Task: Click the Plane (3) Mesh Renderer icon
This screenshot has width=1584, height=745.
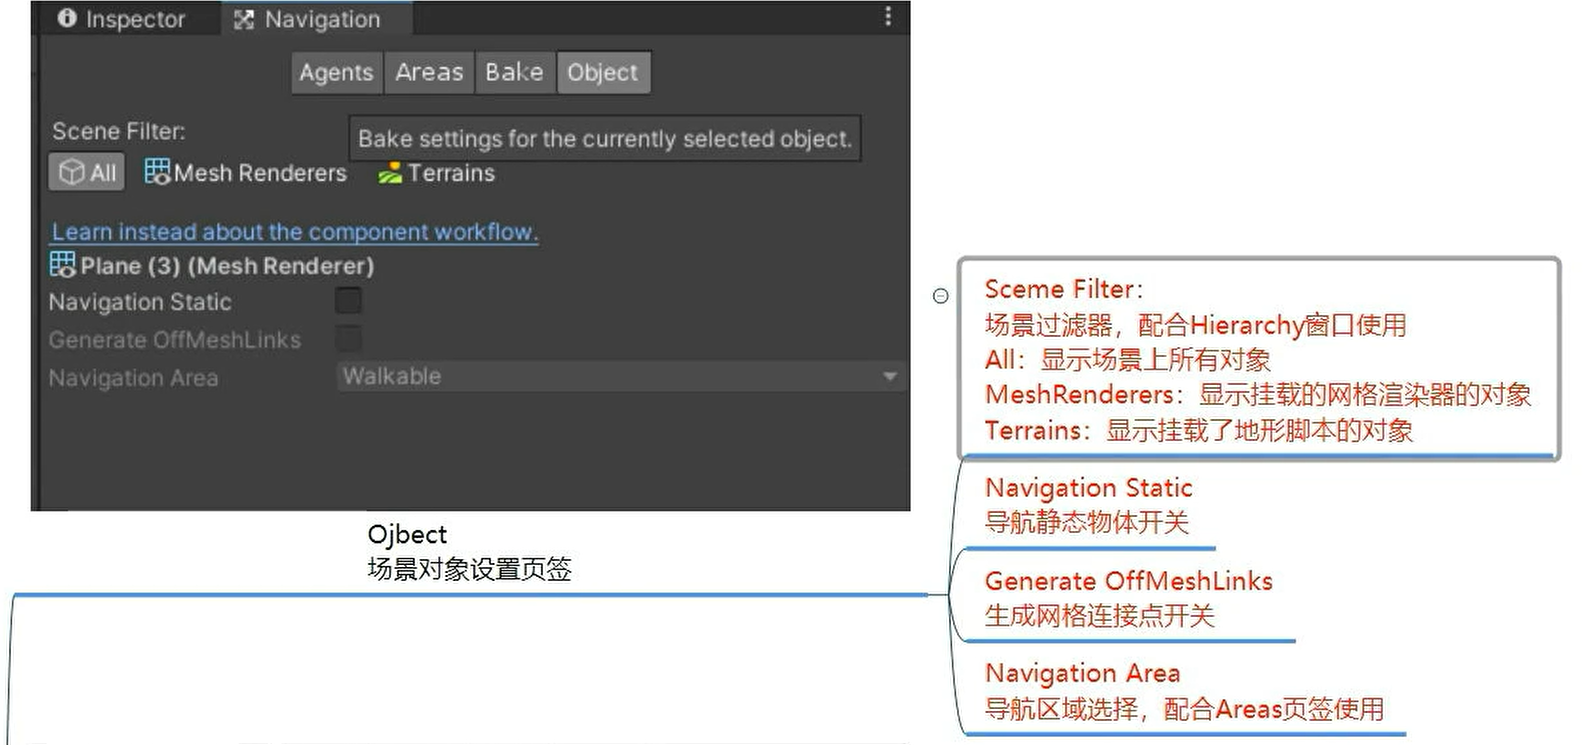Action: 62,264
